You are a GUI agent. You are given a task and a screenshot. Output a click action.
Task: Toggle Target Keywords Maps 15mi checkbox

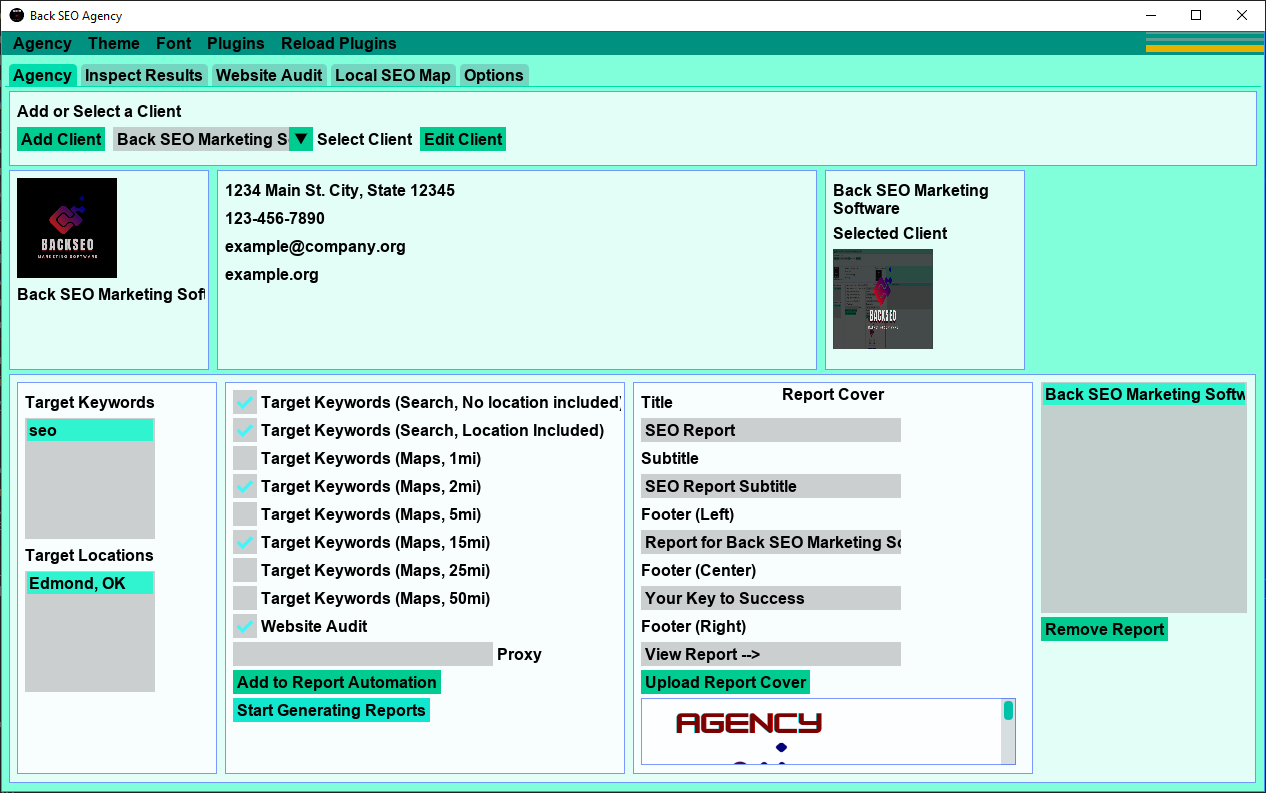pyautogui.click(x=245, y=542)
